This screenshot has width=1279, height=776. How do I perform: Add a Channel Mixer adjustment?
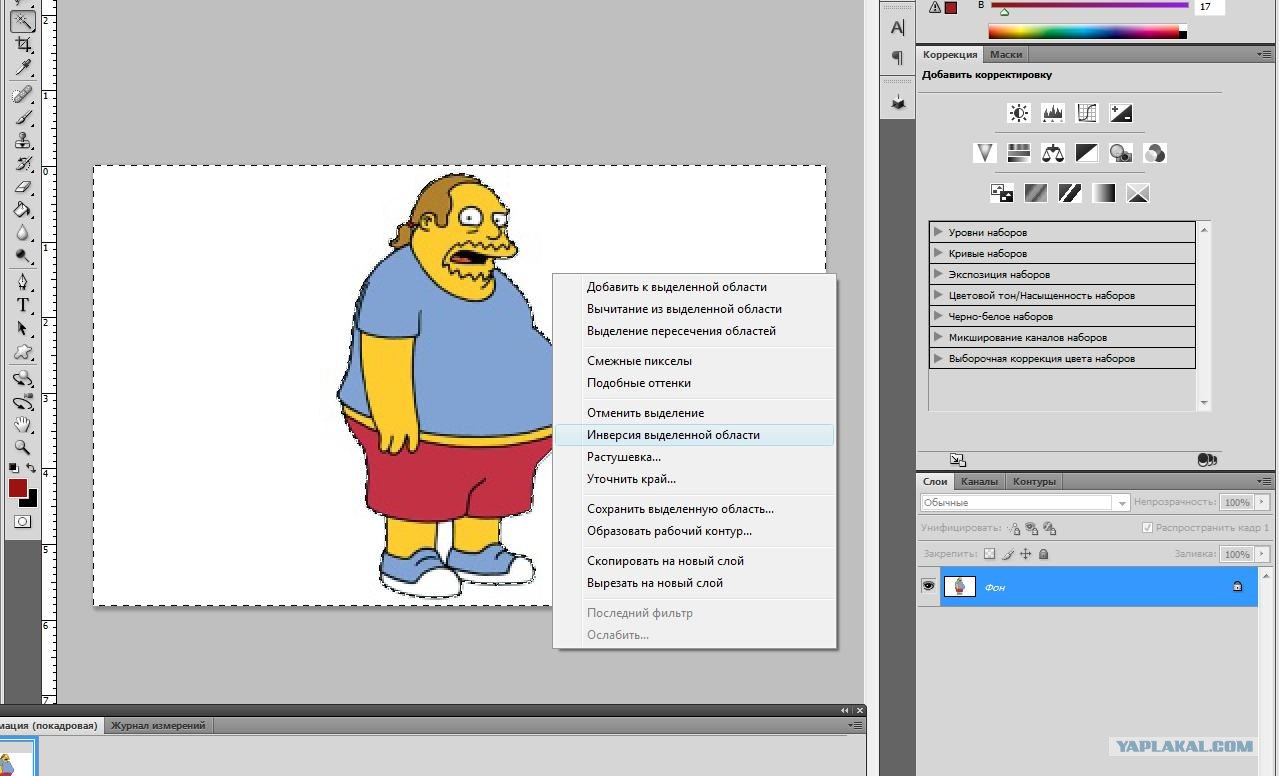click(x=1155, y=153)
